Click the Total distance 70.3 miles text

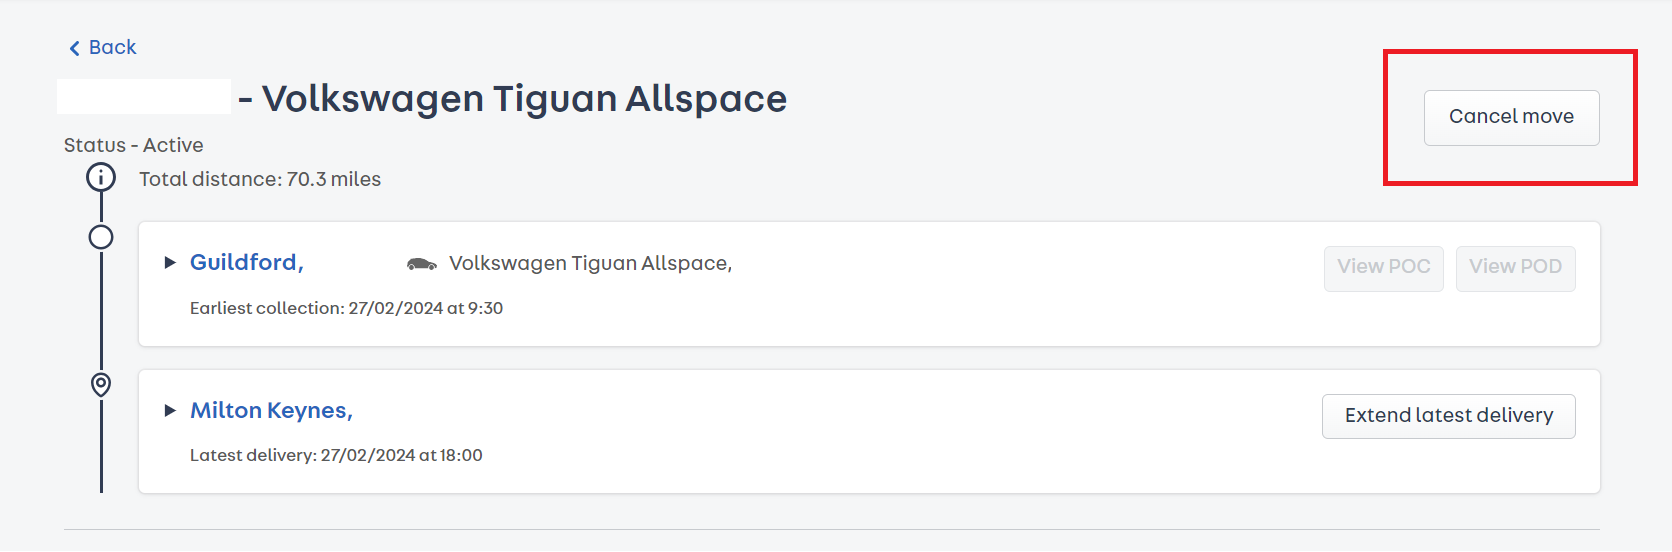(260, 179)
